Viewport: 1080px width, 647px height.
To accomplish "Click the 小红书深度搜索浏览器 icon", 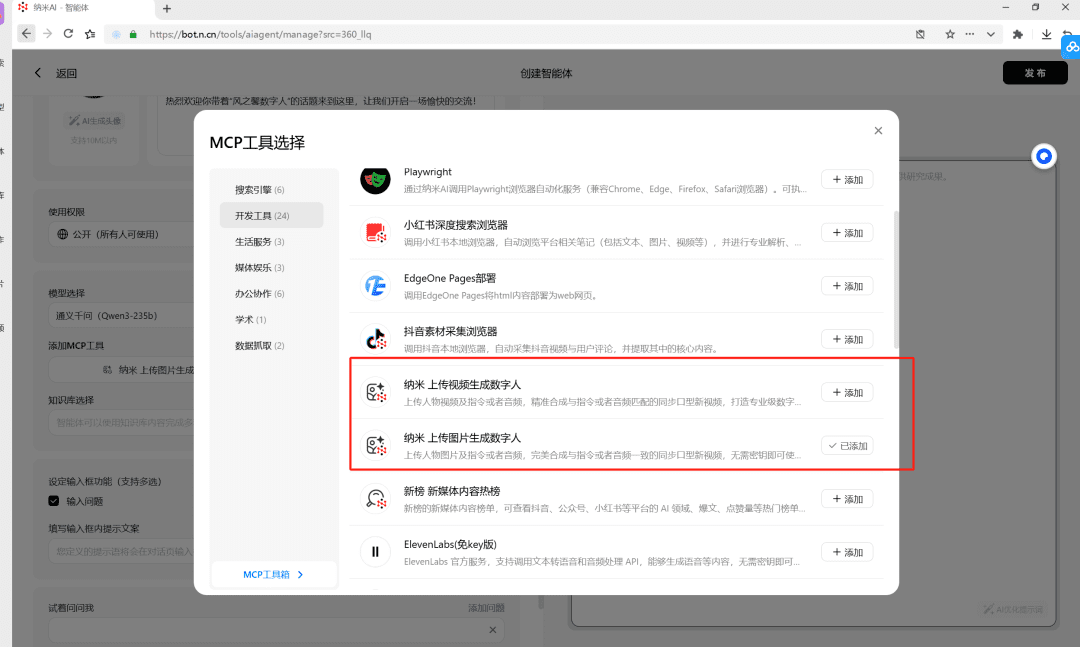I will coord(375,233).
